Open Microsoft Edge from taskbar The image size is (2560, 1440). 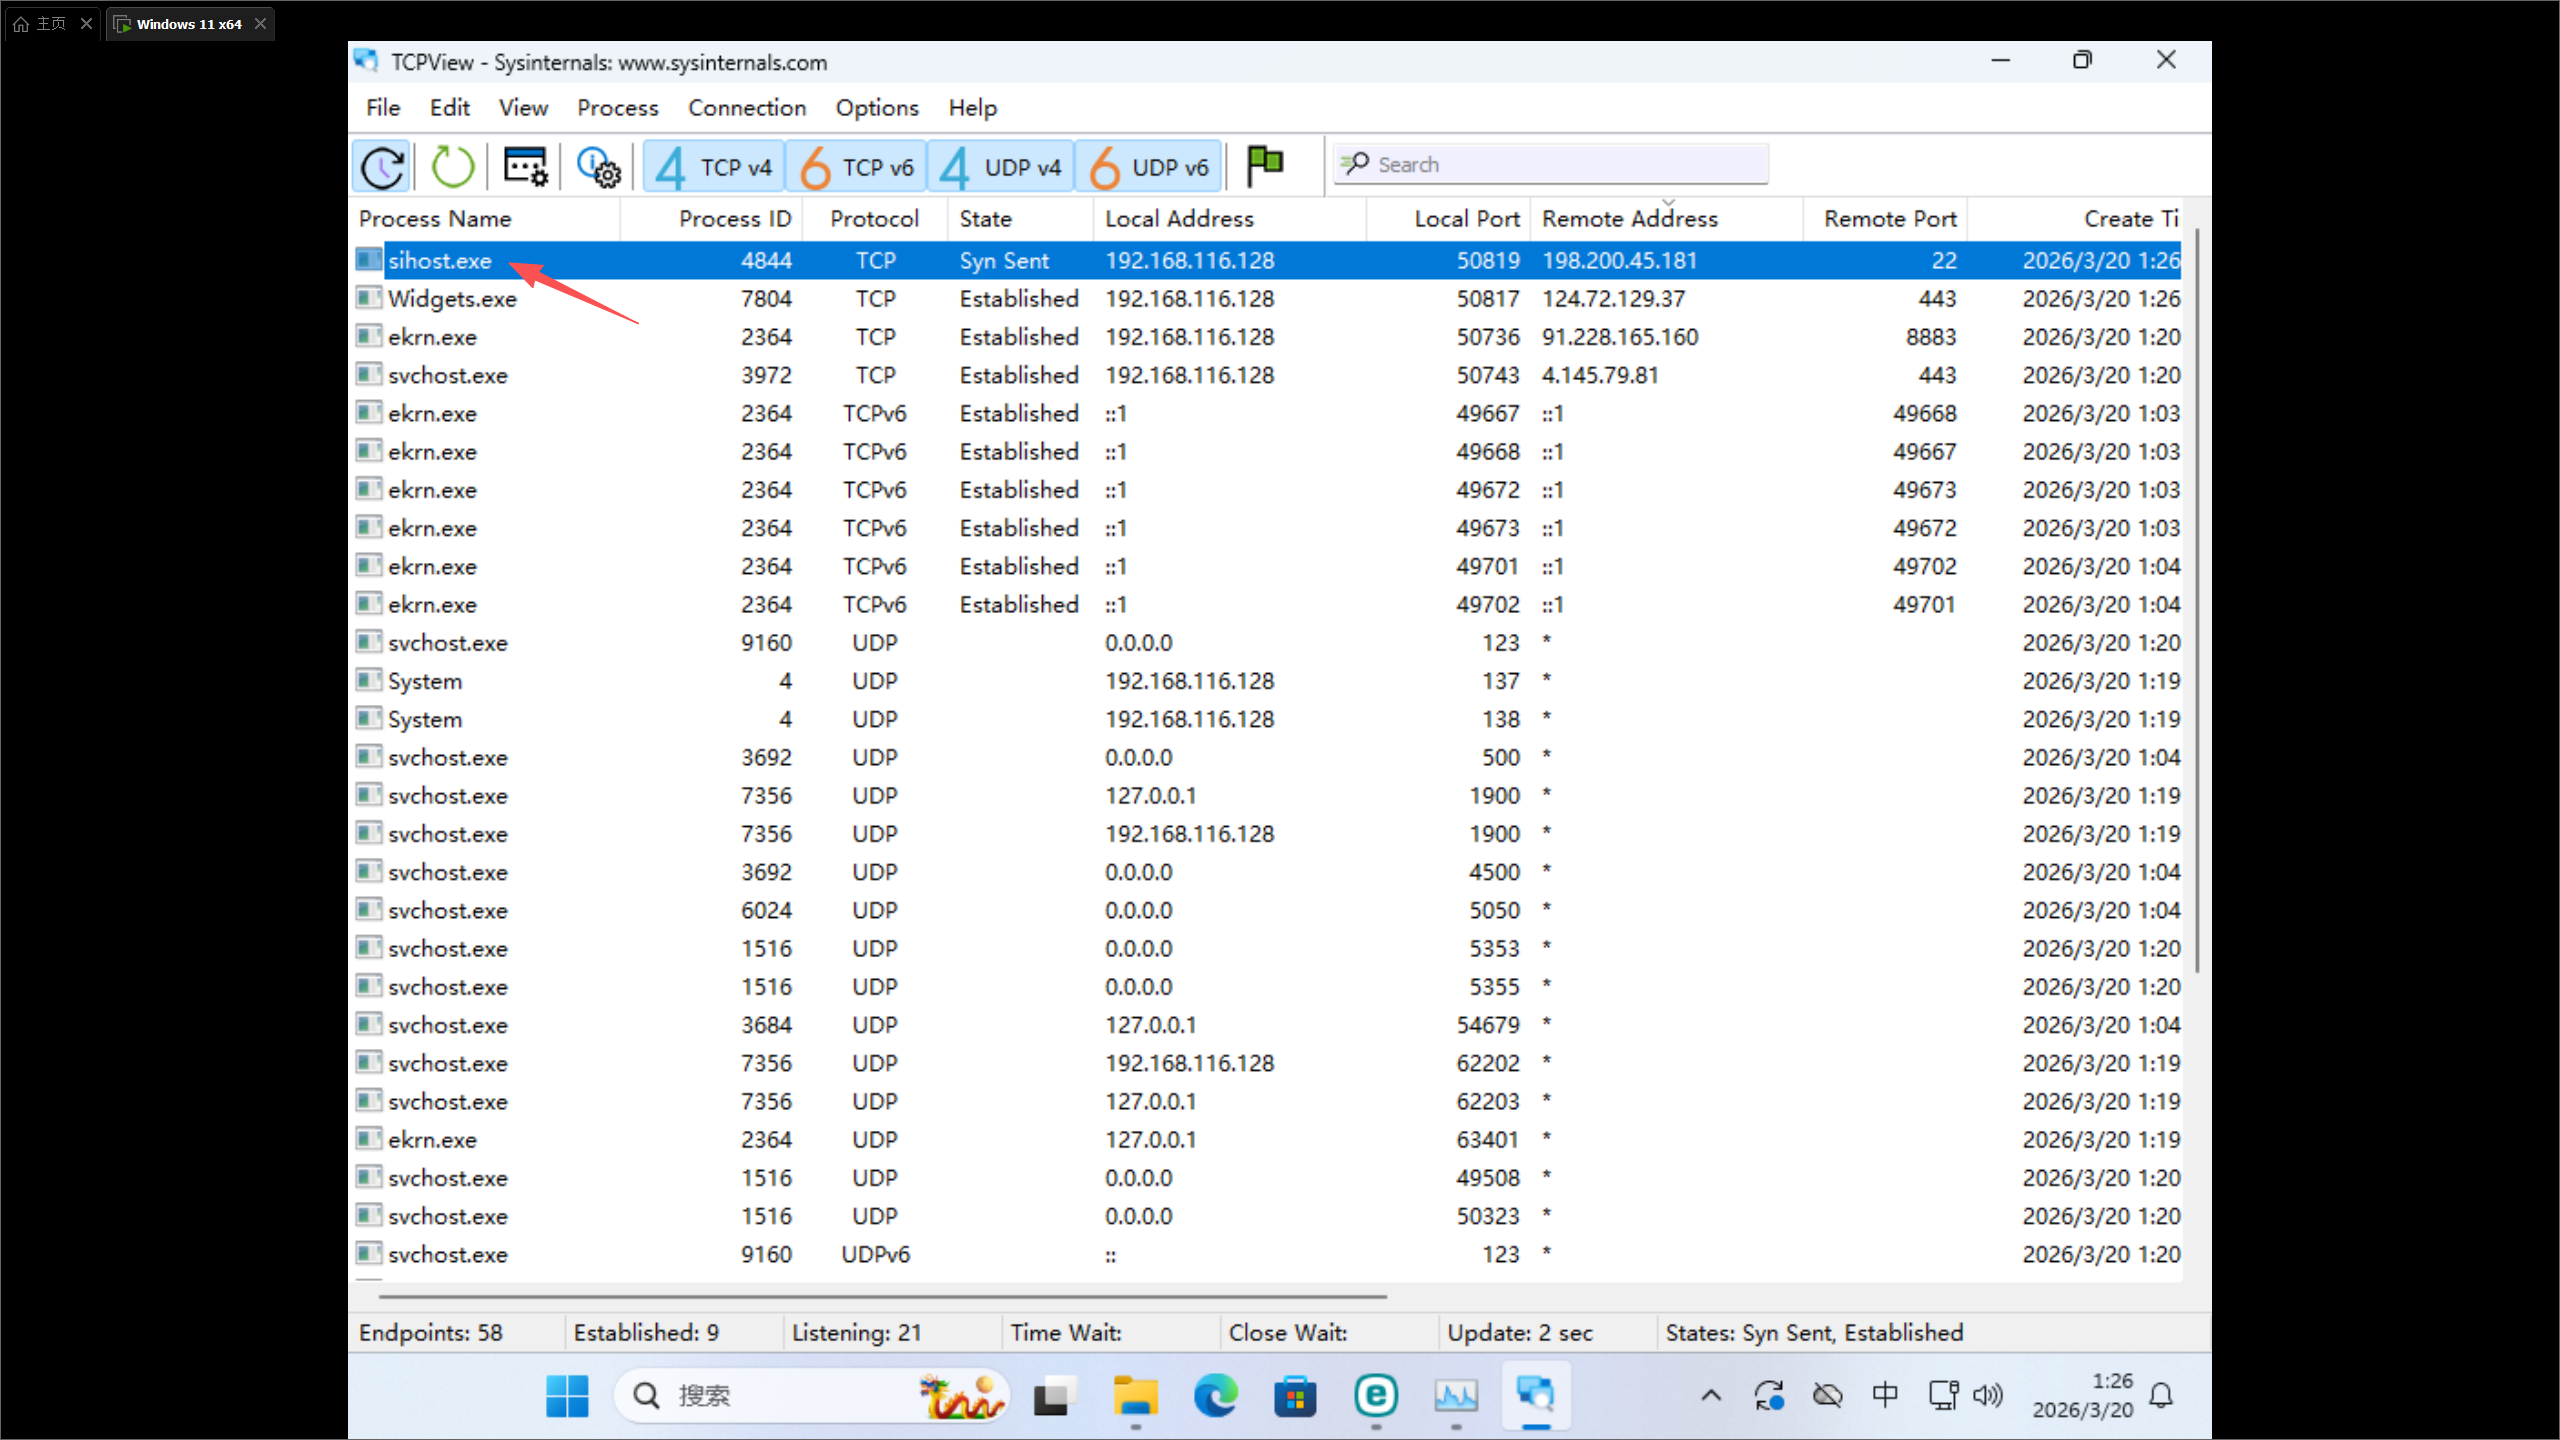[1215, 1395]
